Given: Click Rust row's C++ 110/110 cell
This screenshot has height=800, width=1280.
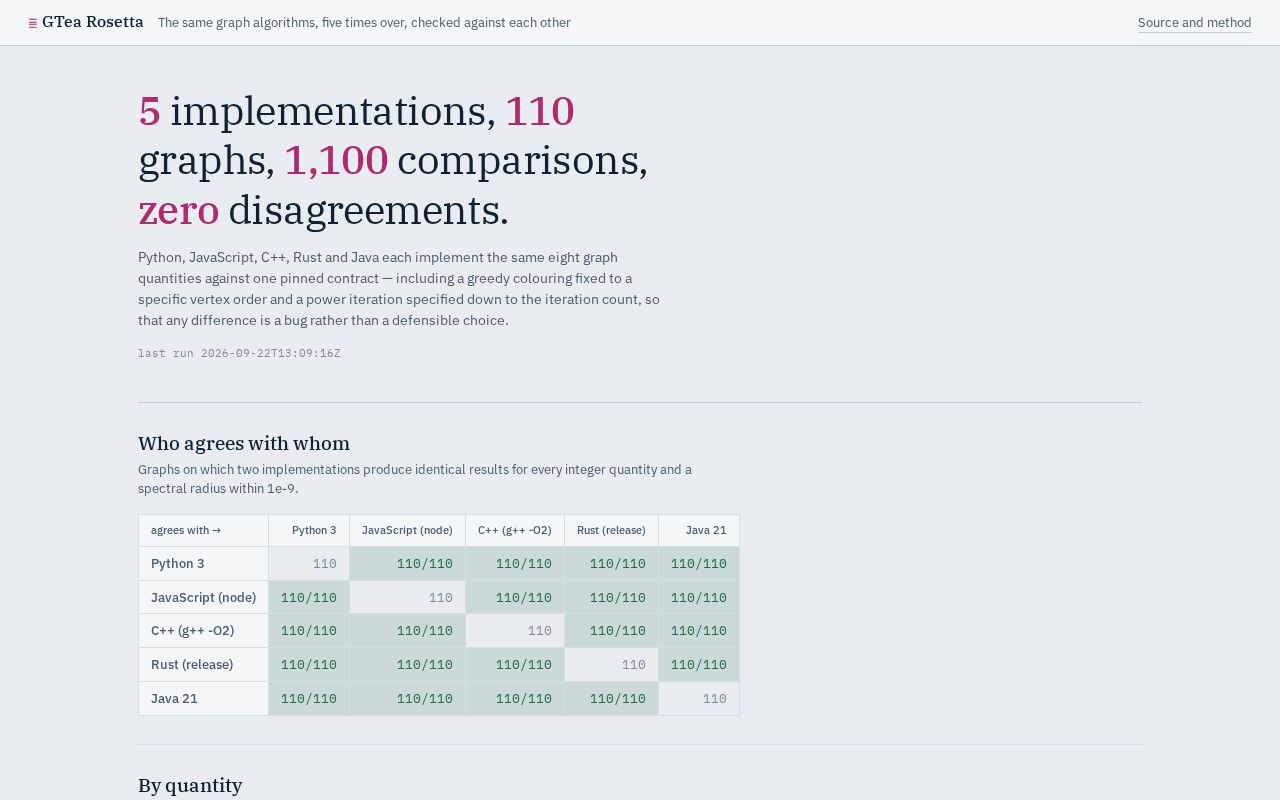Looking at the screenshot, I should (515, 665).
